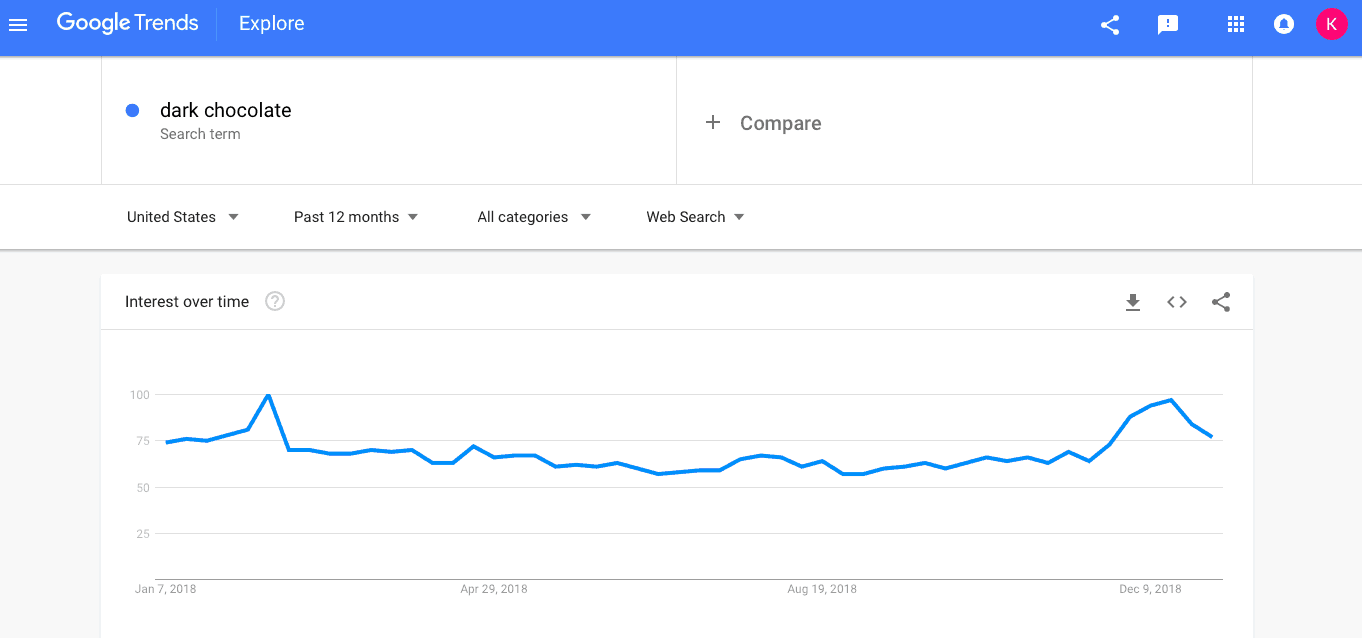
Task: Click the dark chocolate search term
Action: (x=226, y=111)
